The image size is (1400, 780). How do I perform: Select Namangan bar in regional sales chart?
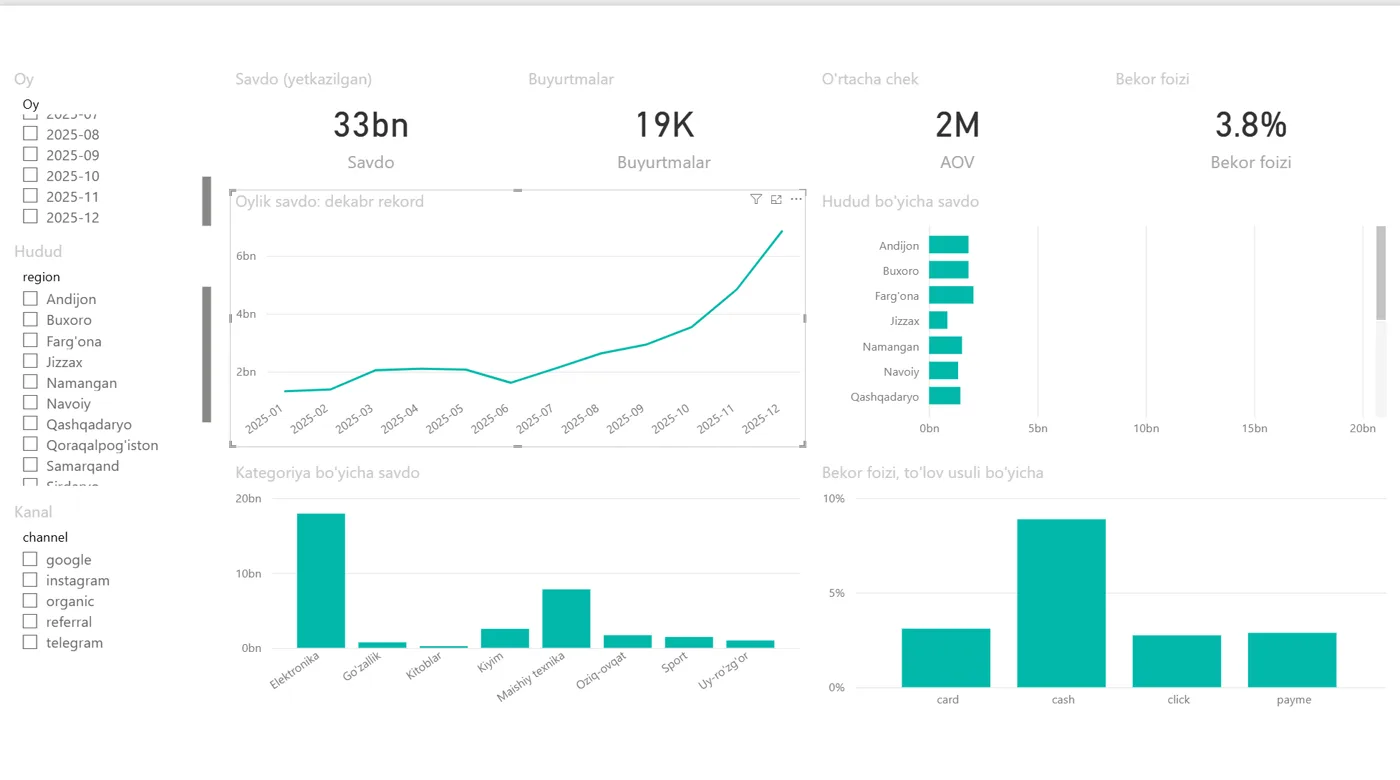click(945, 345)
